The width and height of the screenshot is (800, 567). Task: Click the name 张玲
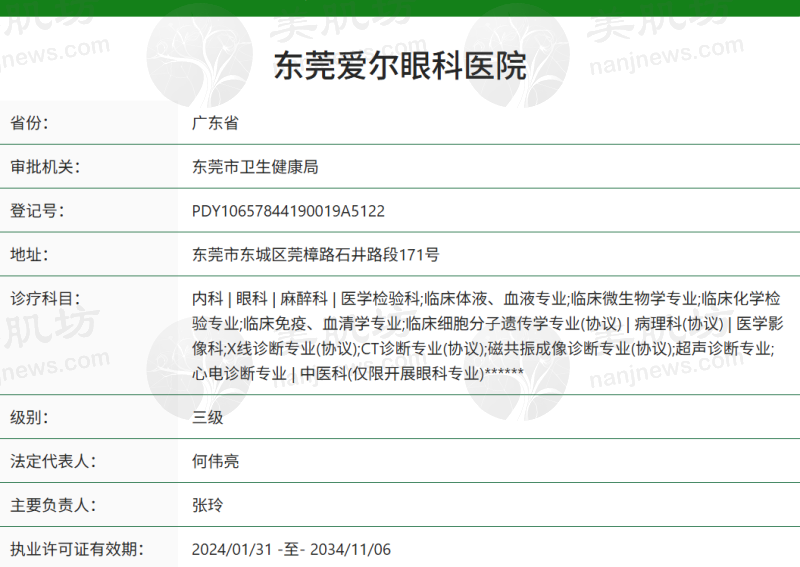208,505
